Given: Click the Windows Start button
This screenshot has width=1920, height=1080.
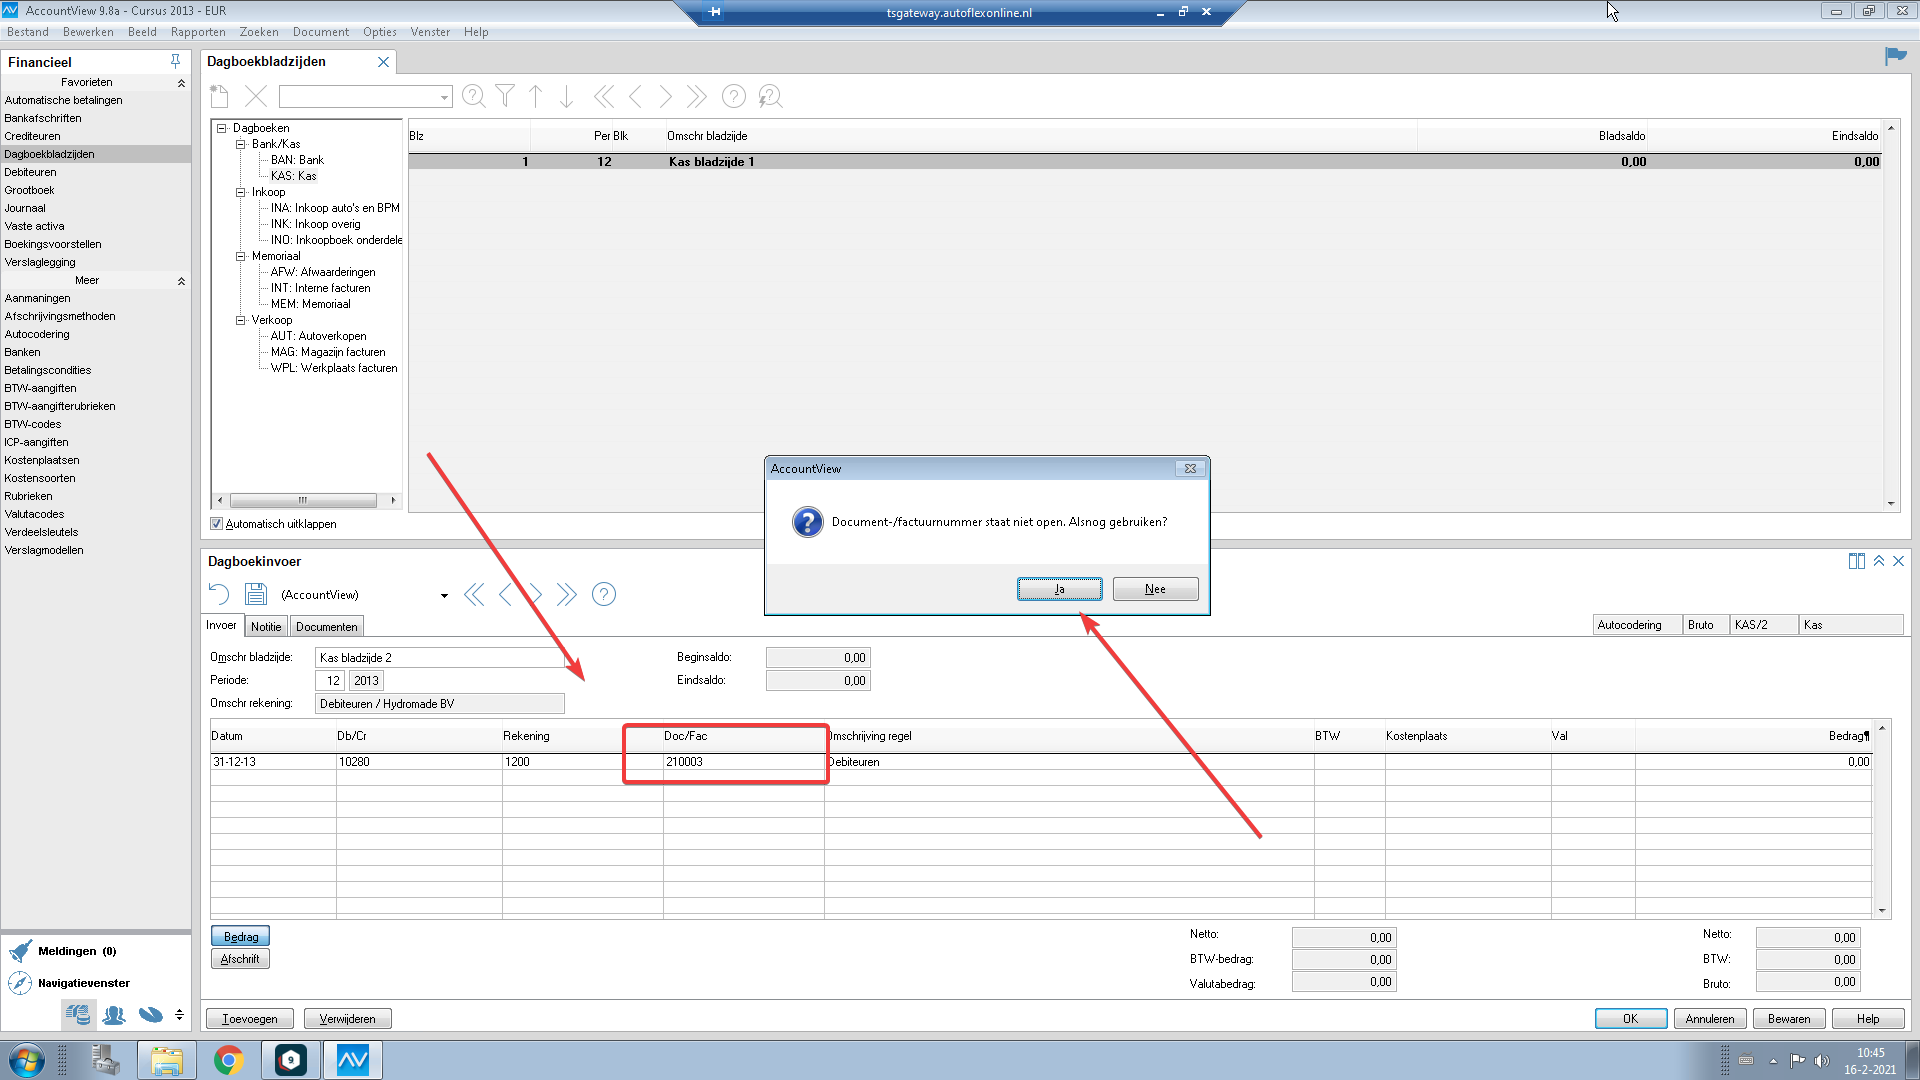Looking at the screenshot, I should coord(27,1060).
